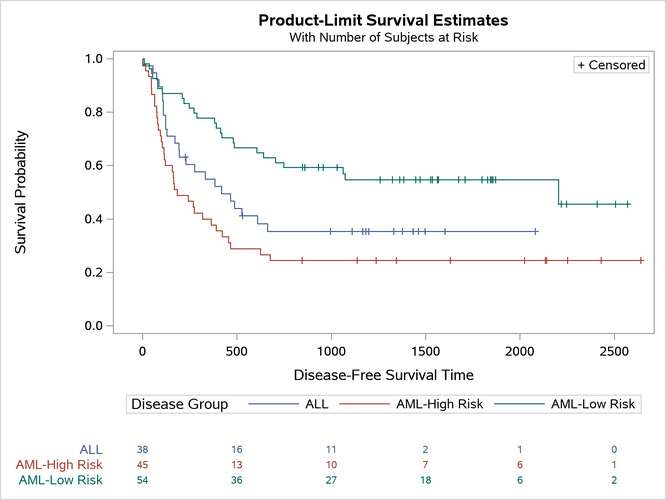Click the 'Disease-Free Survival Time' x-axis label

384,374
